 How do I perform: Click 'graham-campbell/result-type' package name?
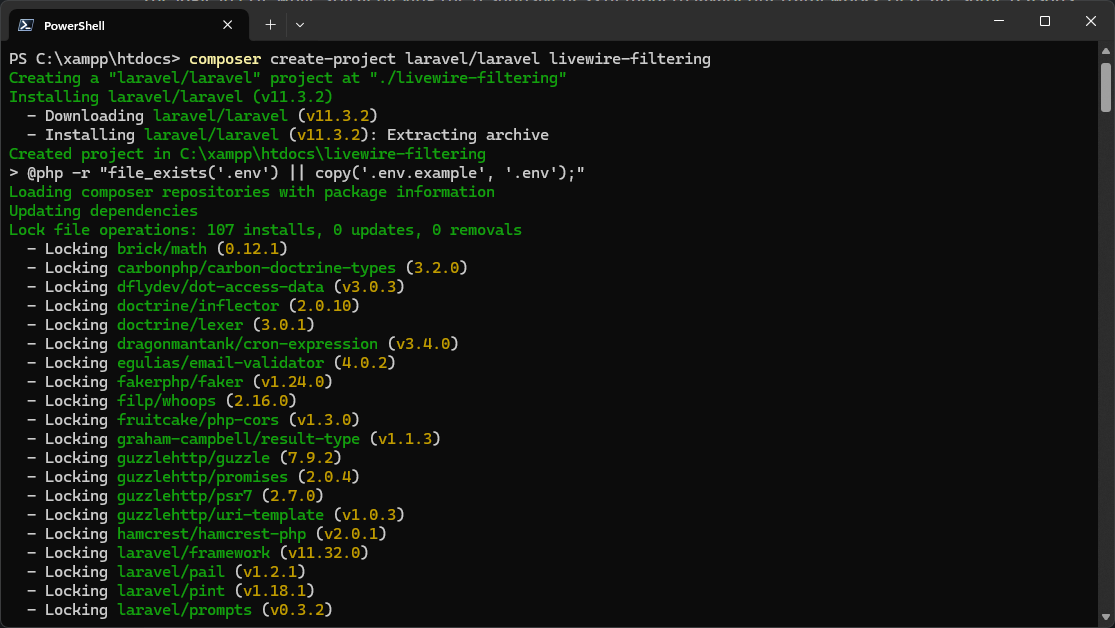click(x=239, y=440)
